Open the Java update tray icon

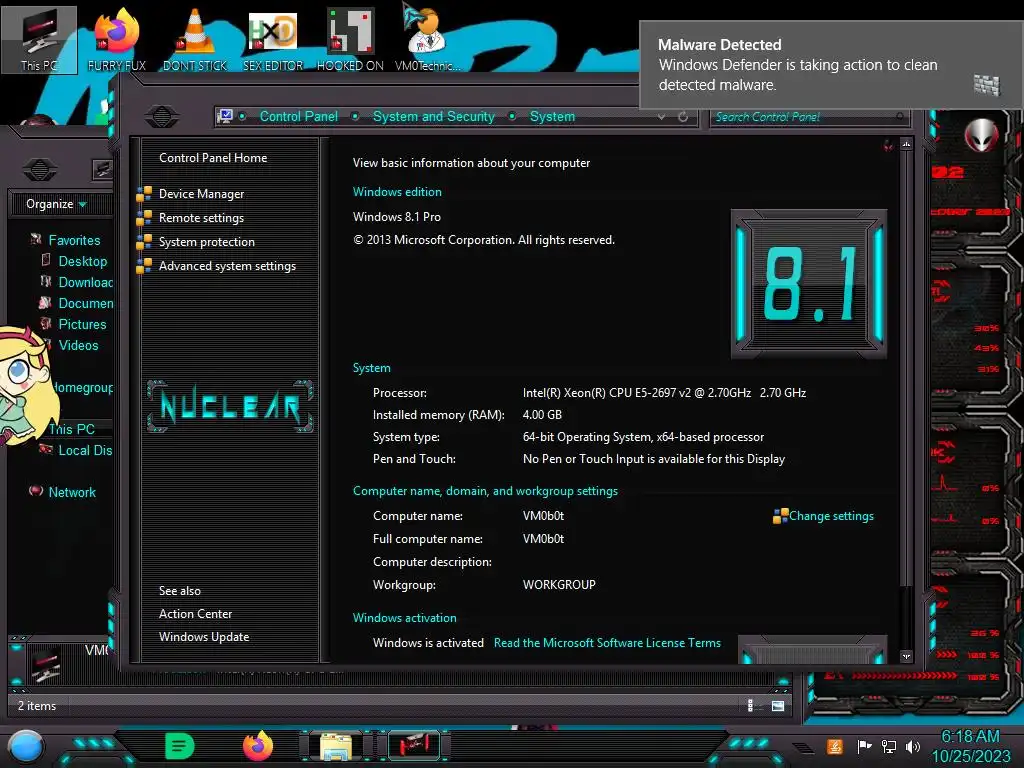click(834, 746)
